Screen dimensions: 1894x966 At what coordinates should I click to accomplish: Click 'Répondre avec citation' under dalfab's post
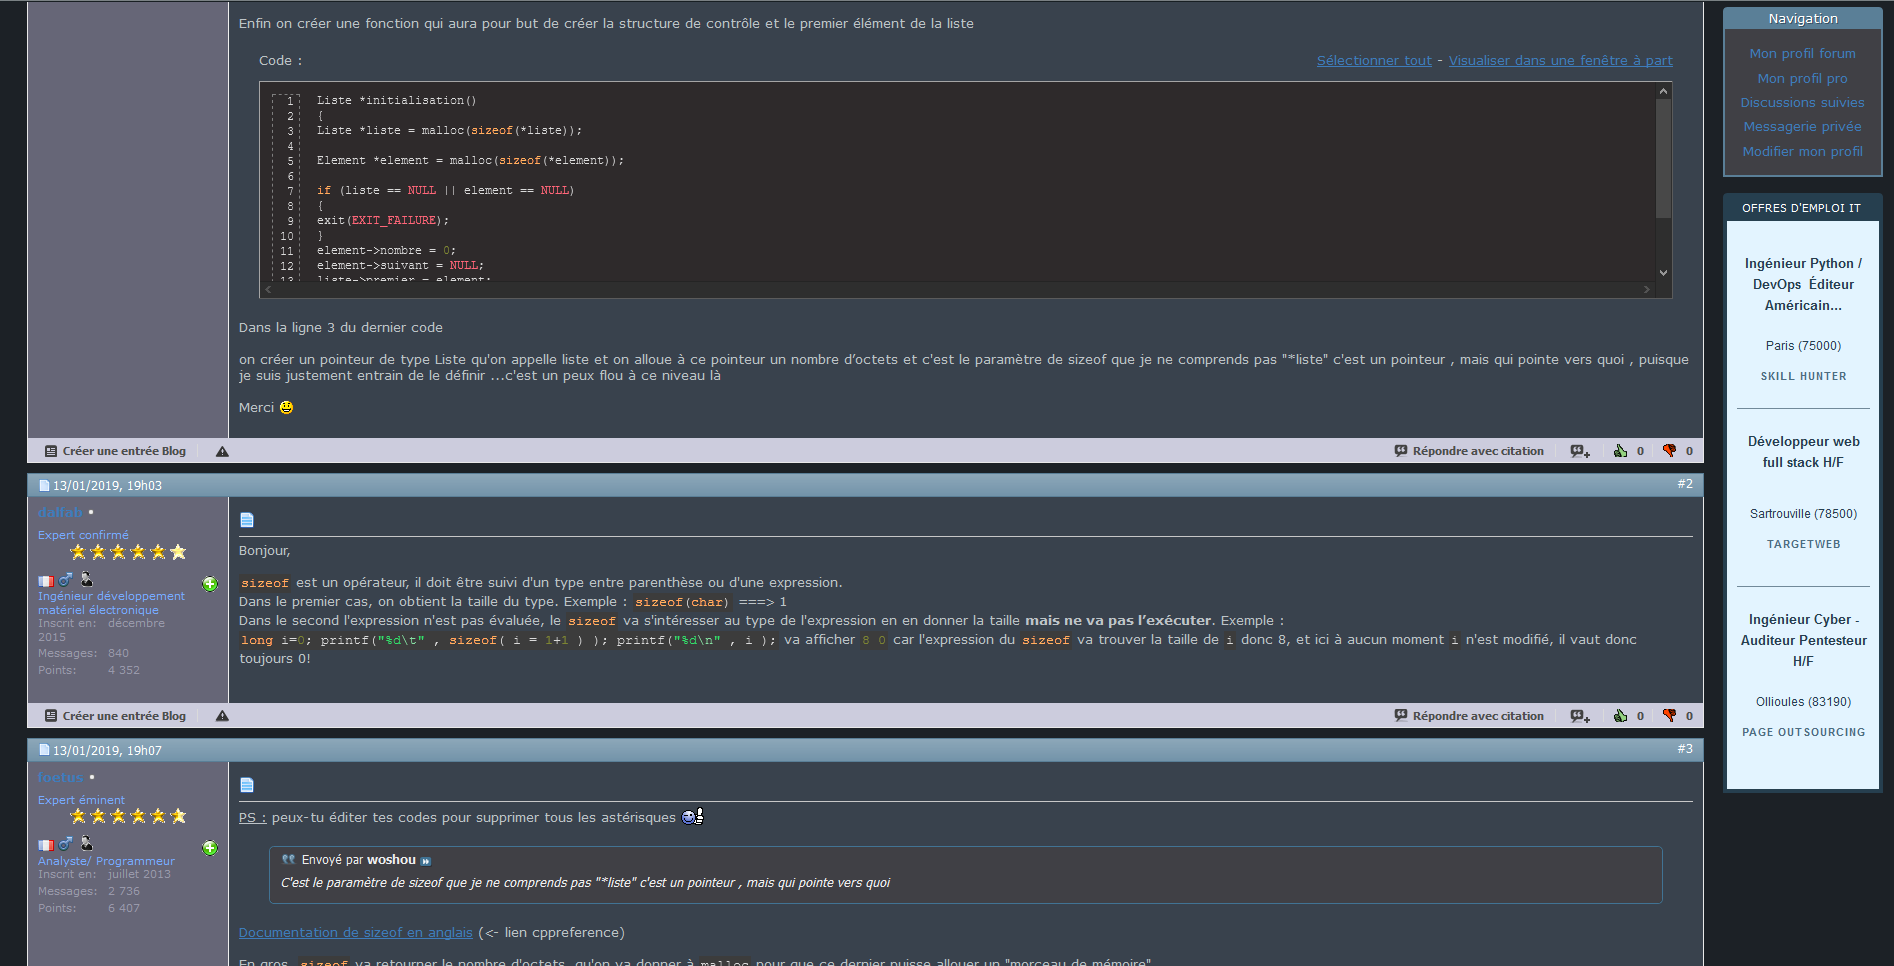coord(1469,716)
